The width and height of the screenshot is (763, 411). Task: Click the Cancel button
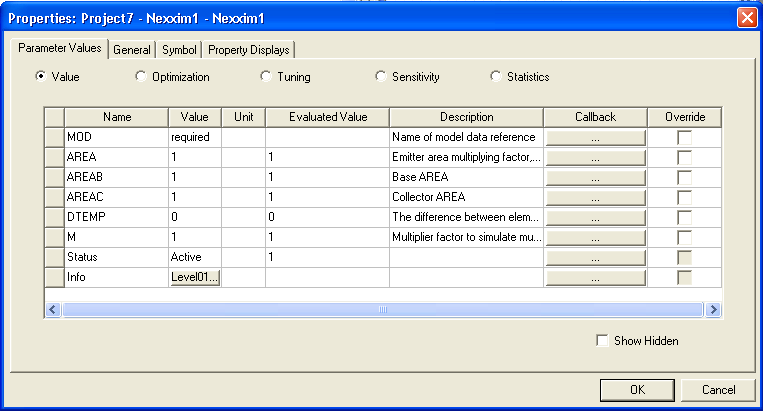tap(718, 389)
